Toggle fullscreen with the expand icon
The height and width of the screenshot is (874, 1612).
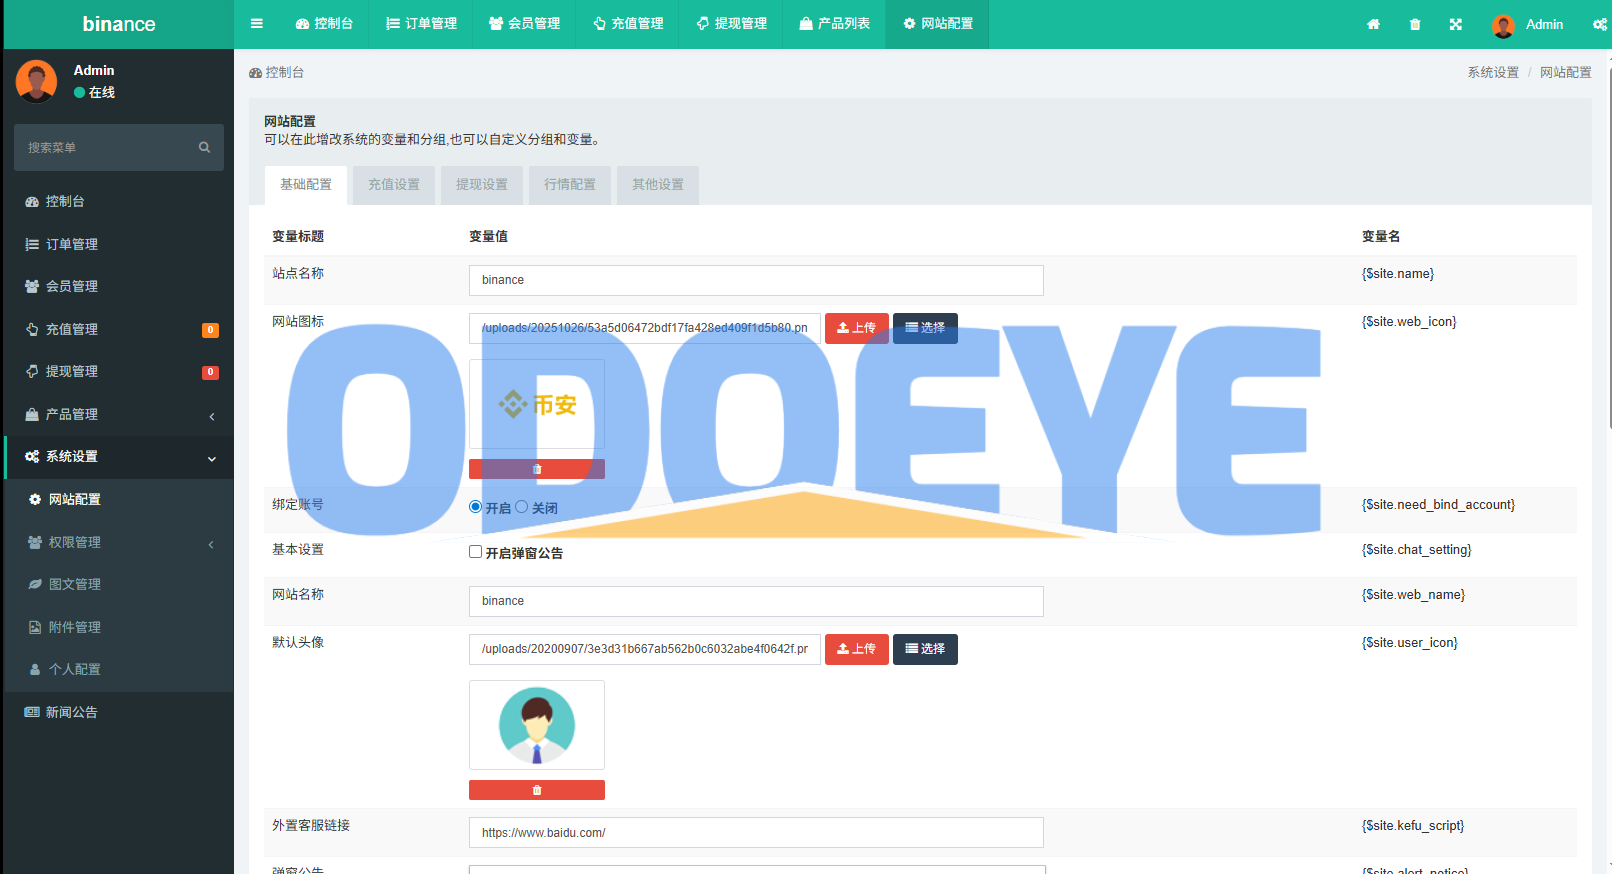[1456, 24]
